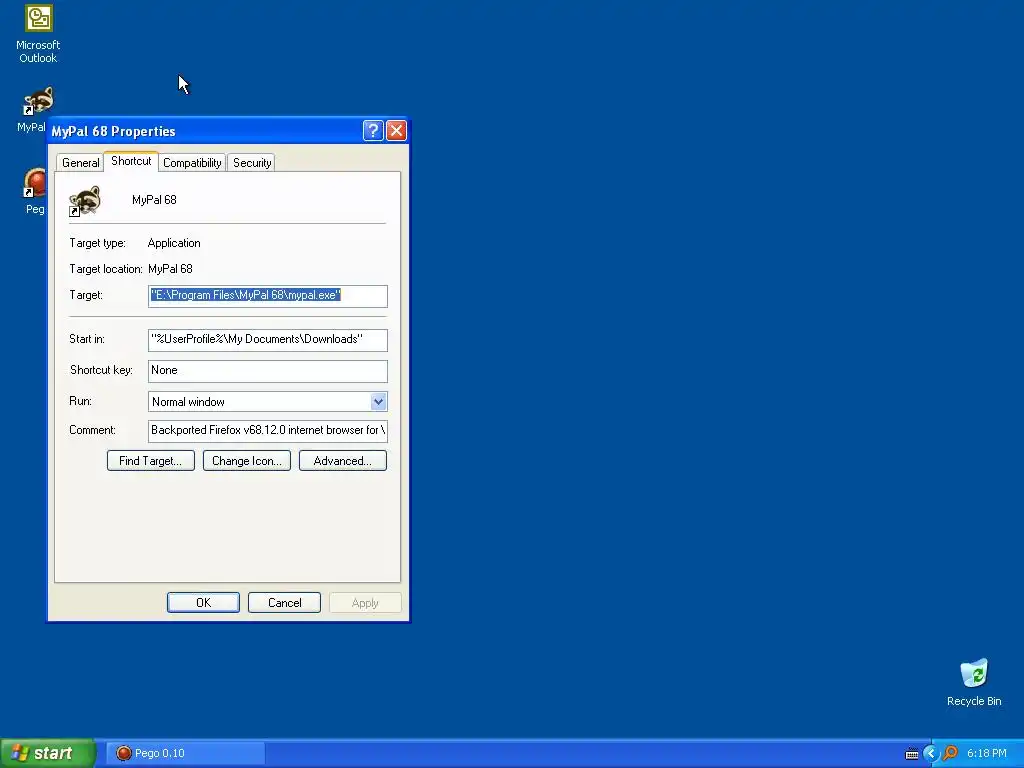Open the Microsoft Outlook desktop icon
This screenshot has height=768, width=1024.
coord(38,34)
